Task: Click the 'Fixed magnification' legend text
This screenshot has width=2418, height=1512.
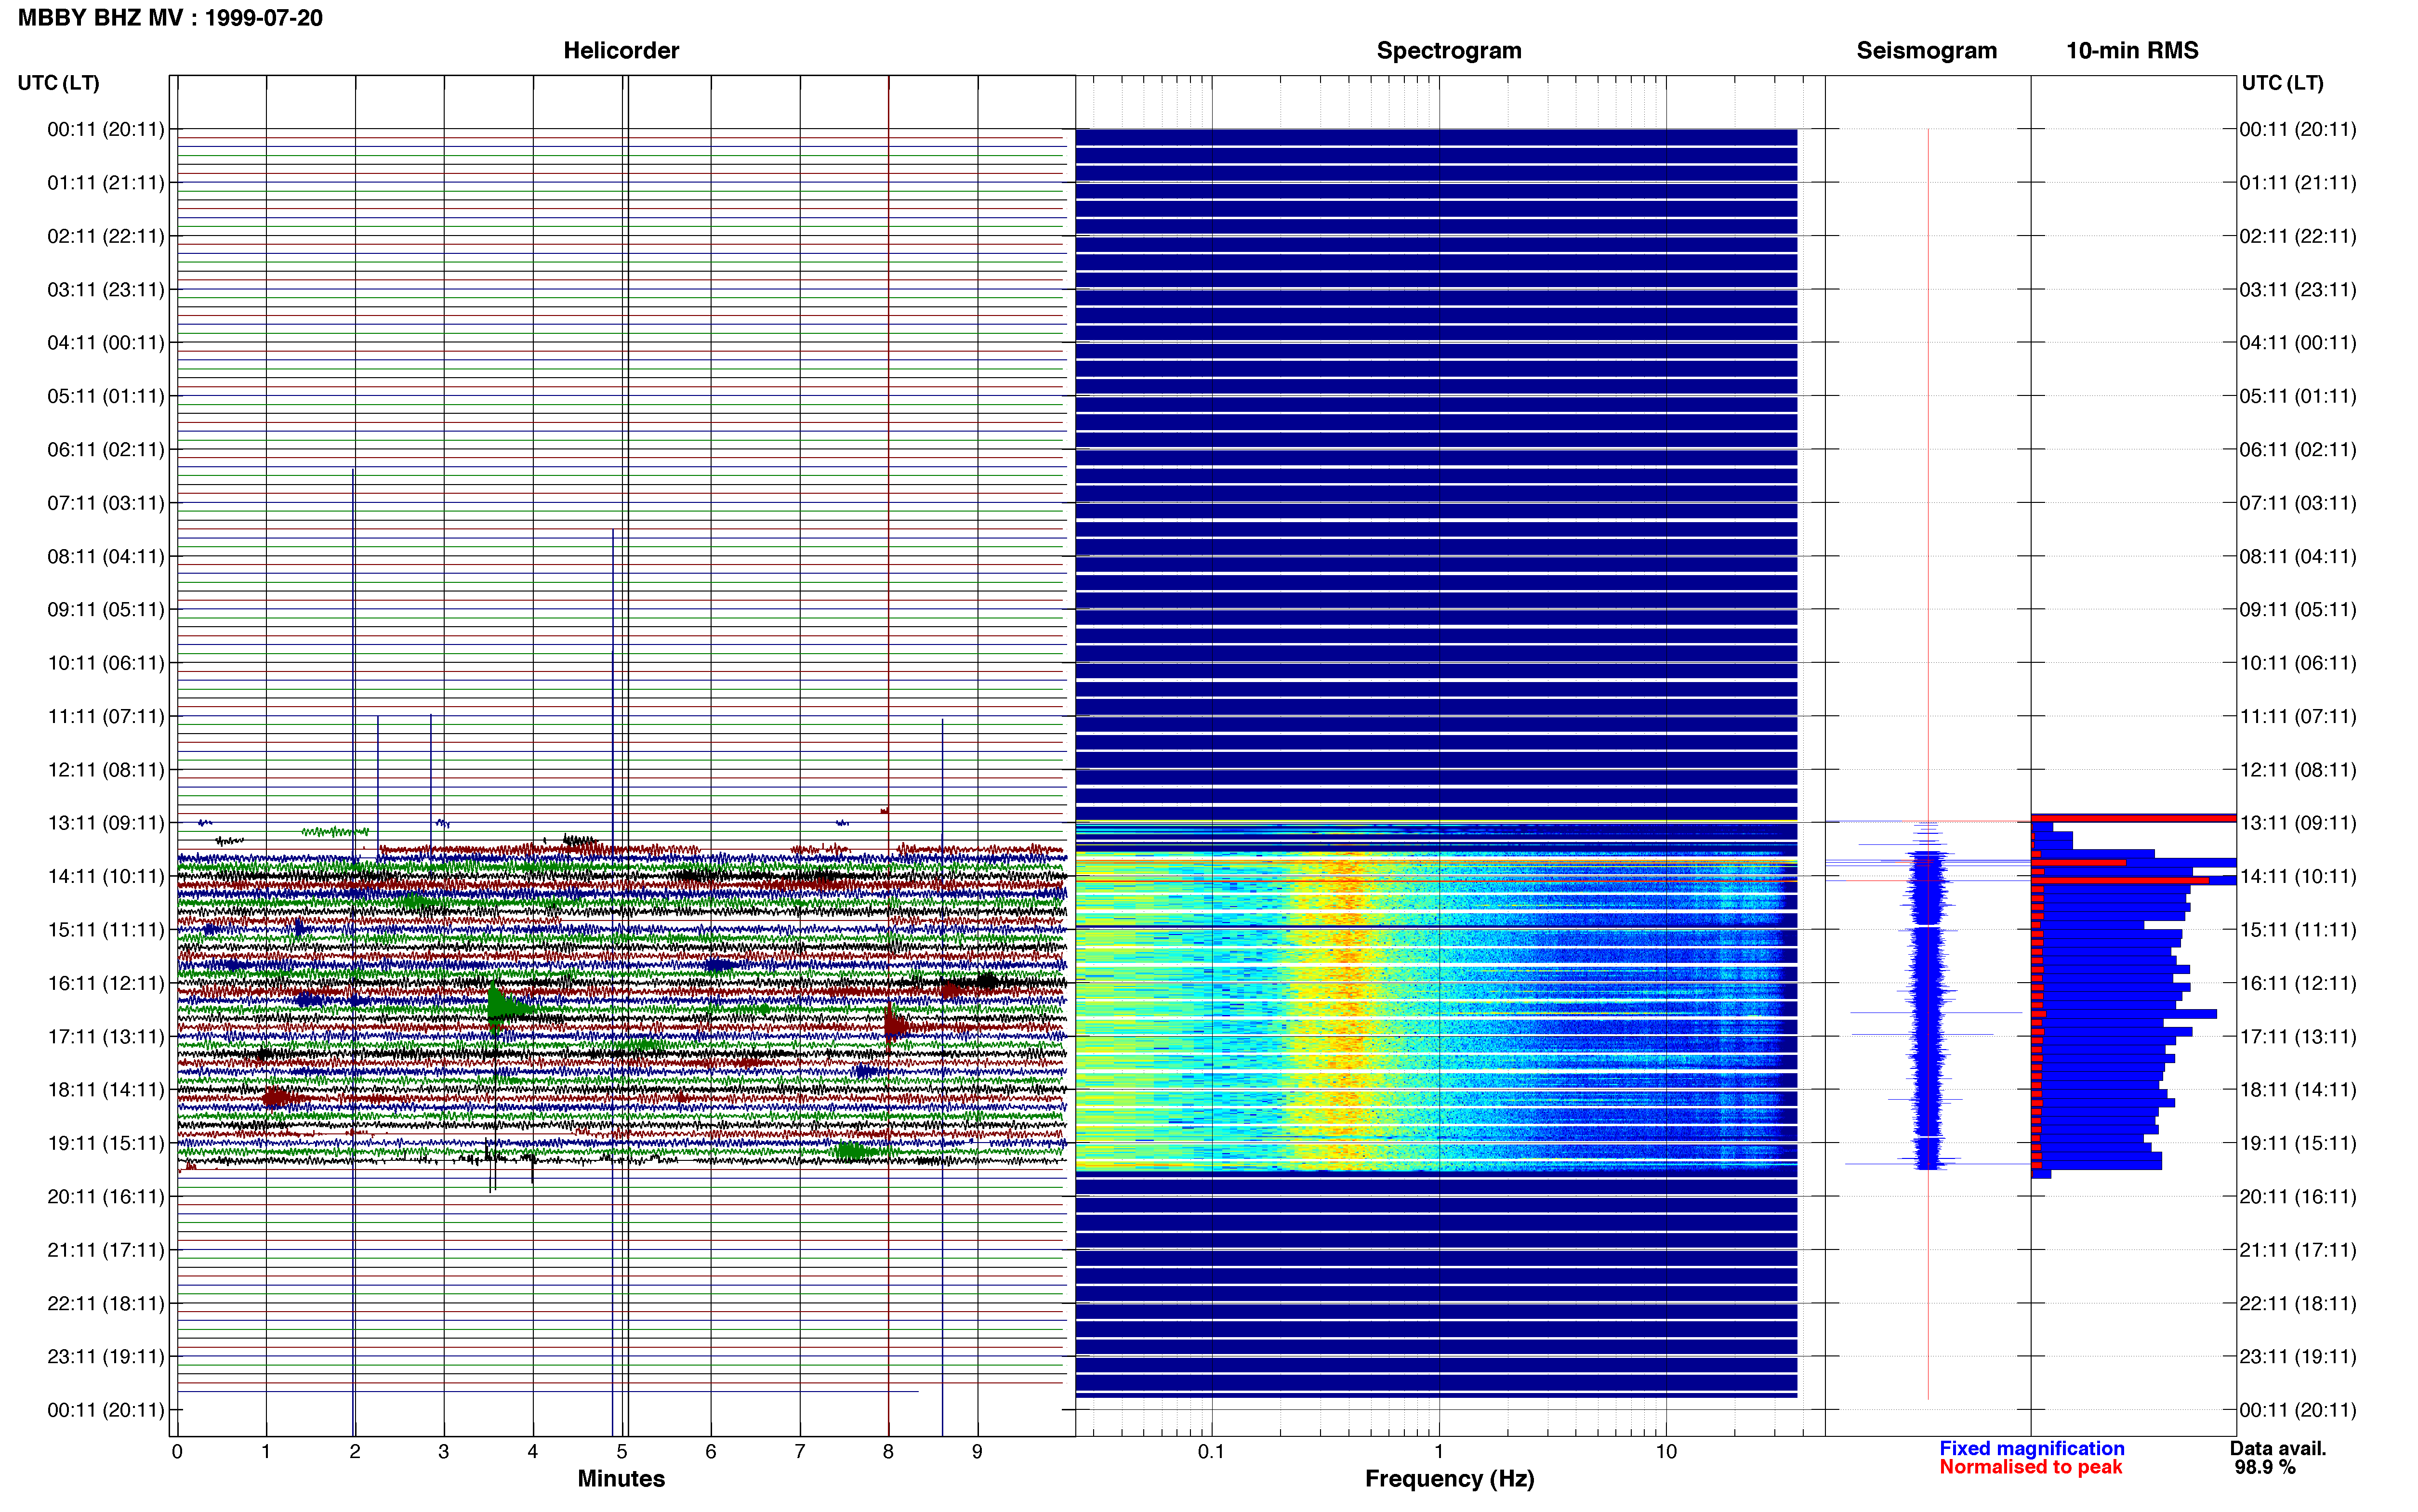Action: [x=2032, y=1448]
